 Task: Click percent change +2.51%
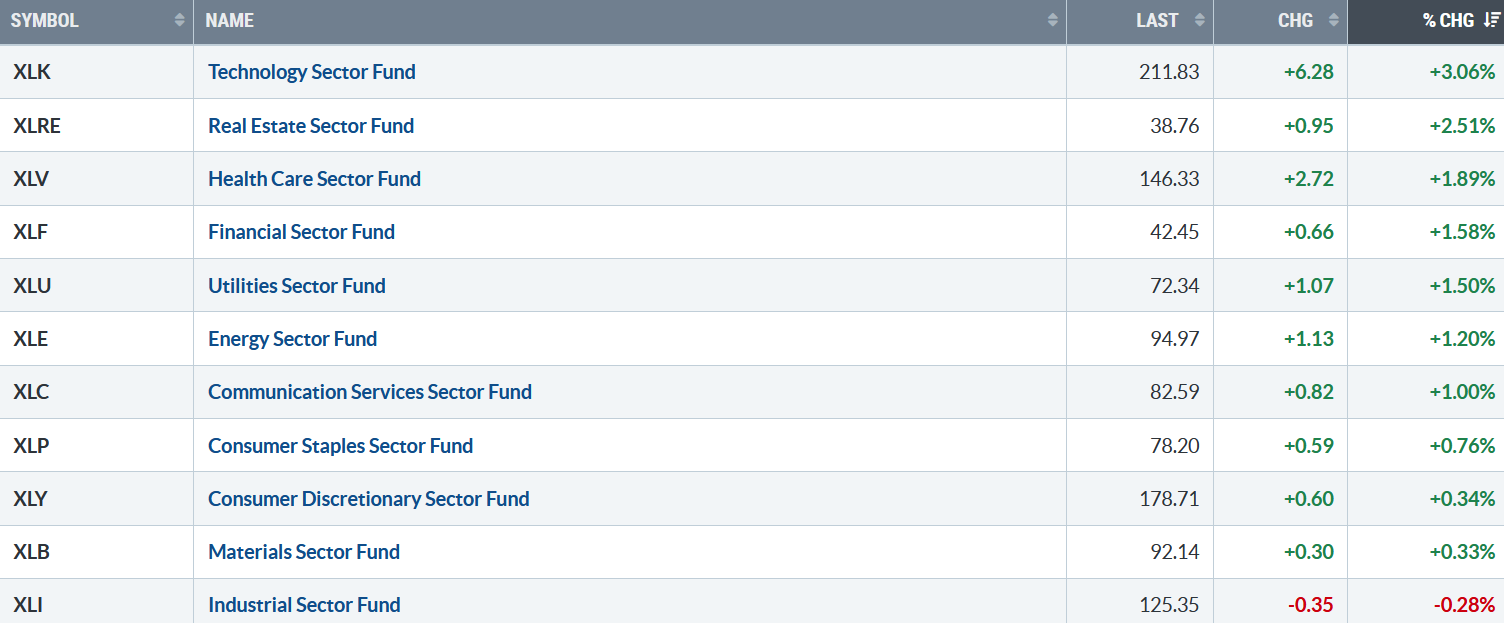coord(1462,125)
